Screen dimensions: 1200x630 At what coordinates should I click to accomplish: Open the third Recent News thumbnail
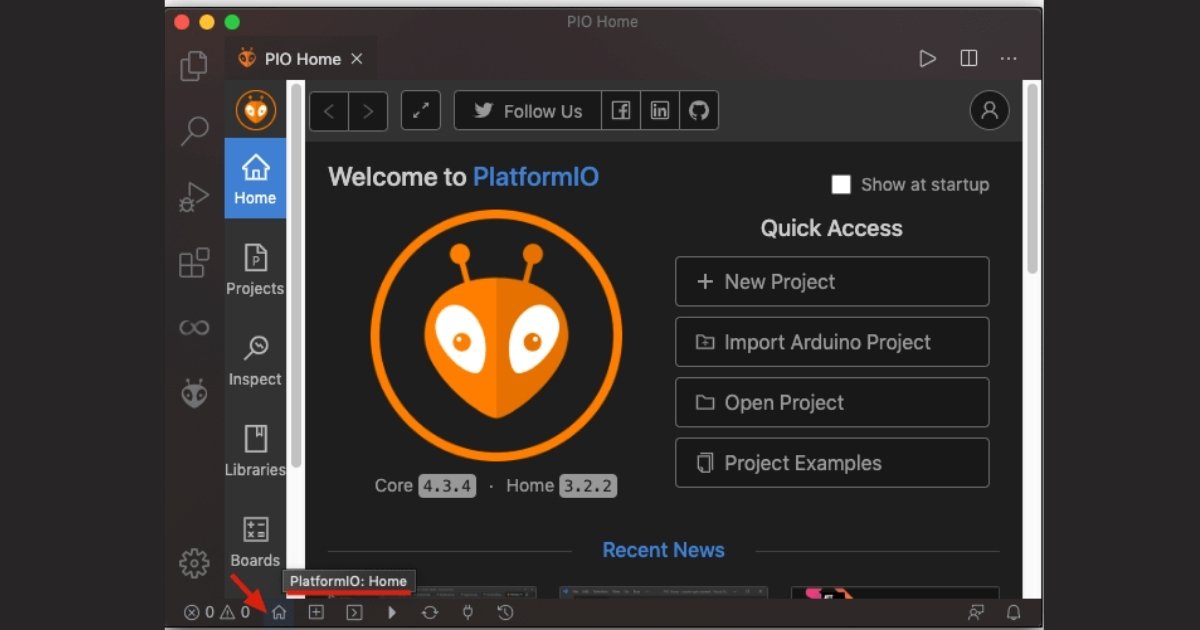[x=895, y=592]
